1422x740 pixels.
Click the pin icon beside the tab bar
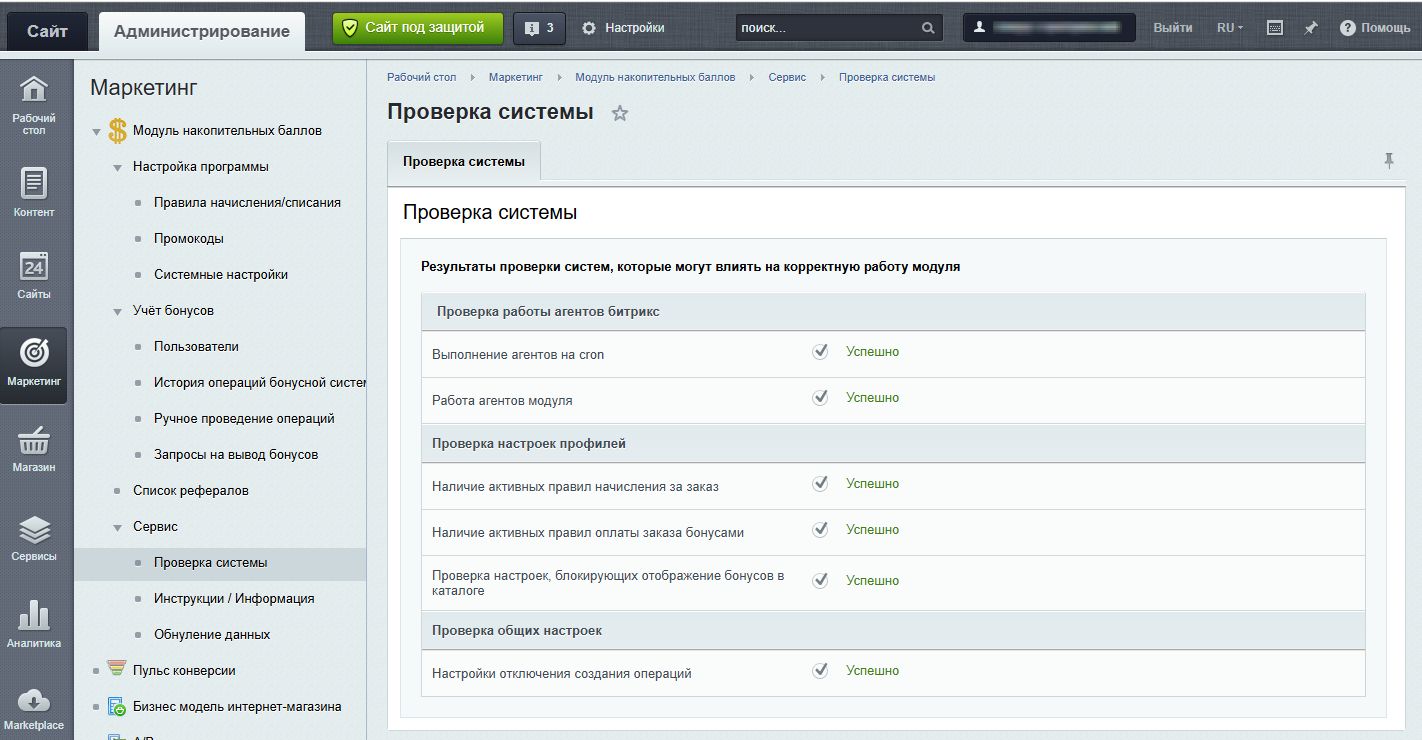click(x=1389, y=160)
